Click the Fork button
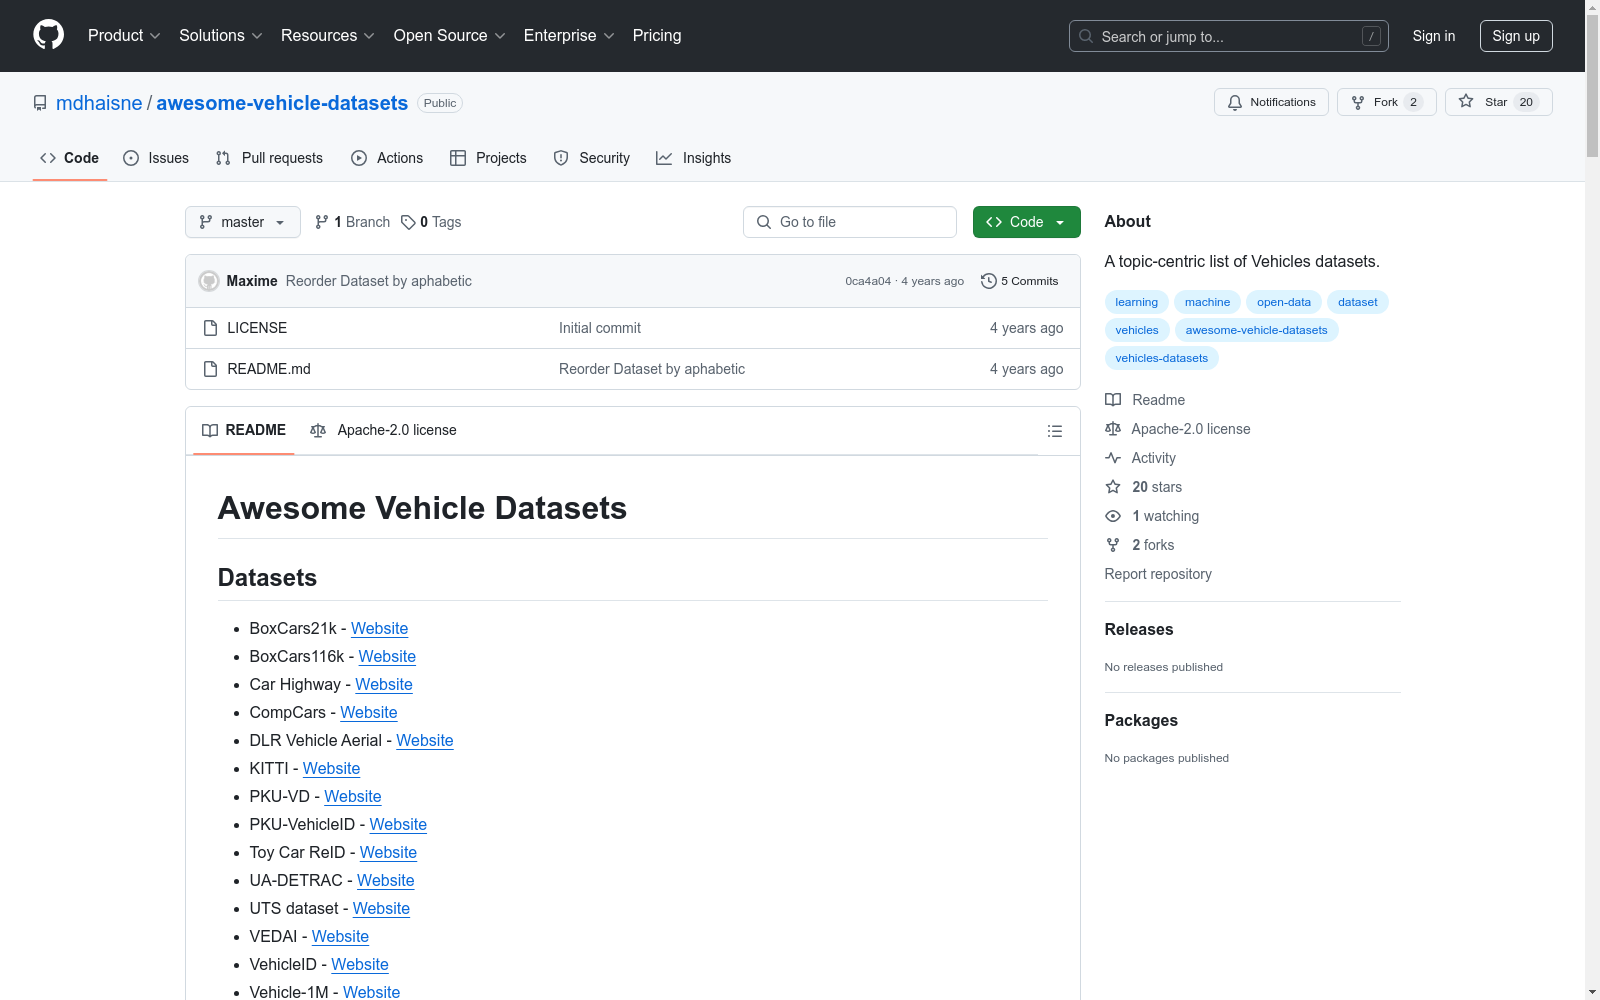This screenshot has width=1600, height=1000. point(1386,102)
